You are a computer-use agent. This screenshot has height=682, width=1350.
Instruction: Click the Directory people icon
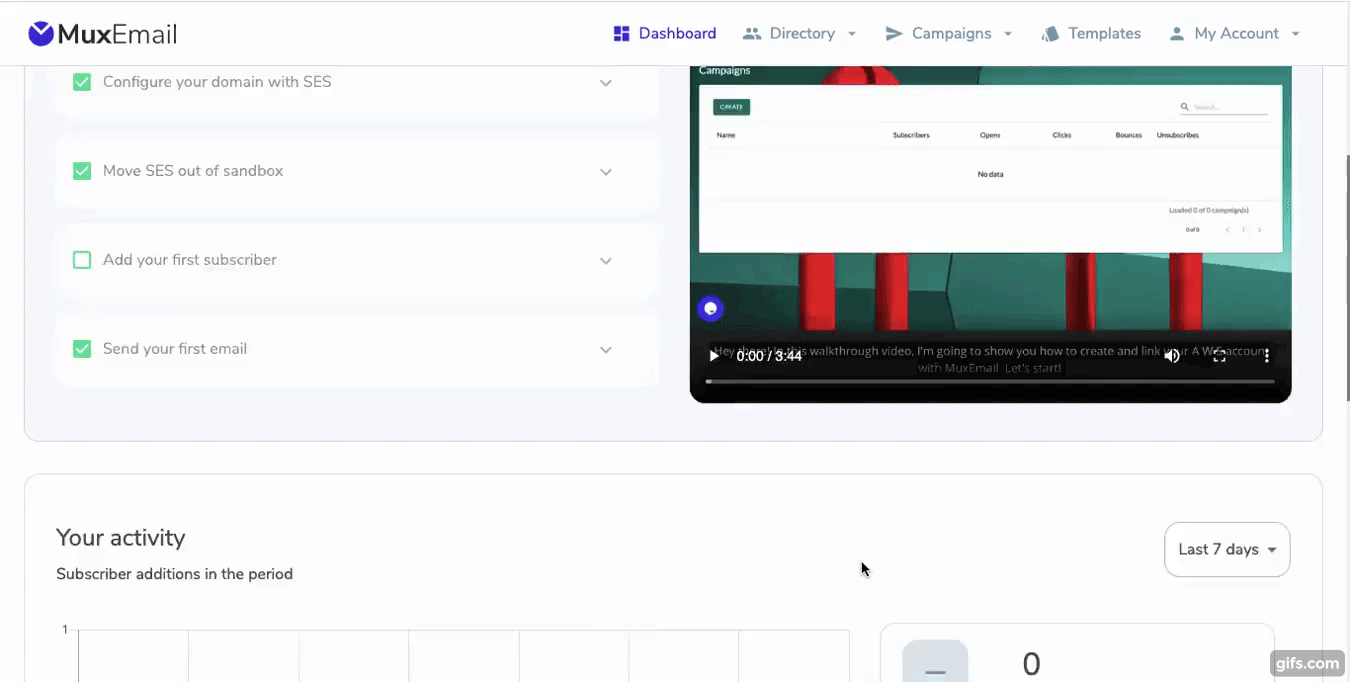752,34
